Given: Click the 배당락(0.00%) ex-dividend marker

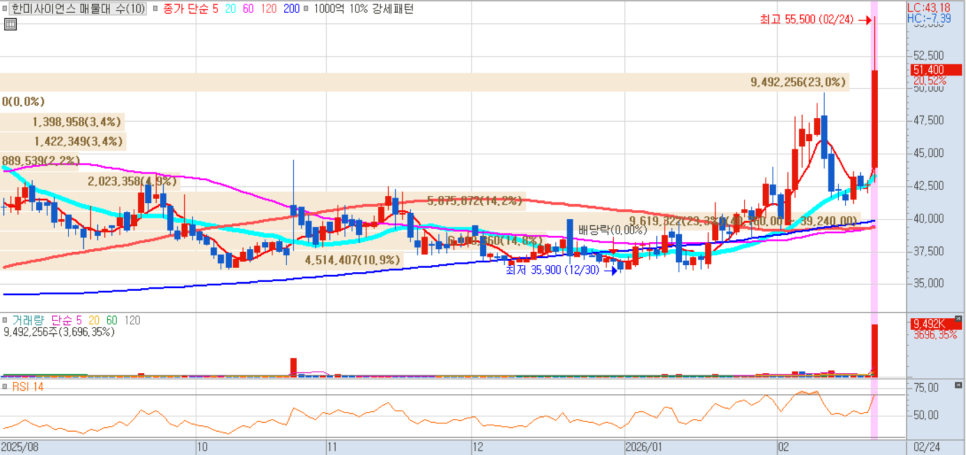Looking at the screenshot, I should pyautogui.click(x=612, y=230).
